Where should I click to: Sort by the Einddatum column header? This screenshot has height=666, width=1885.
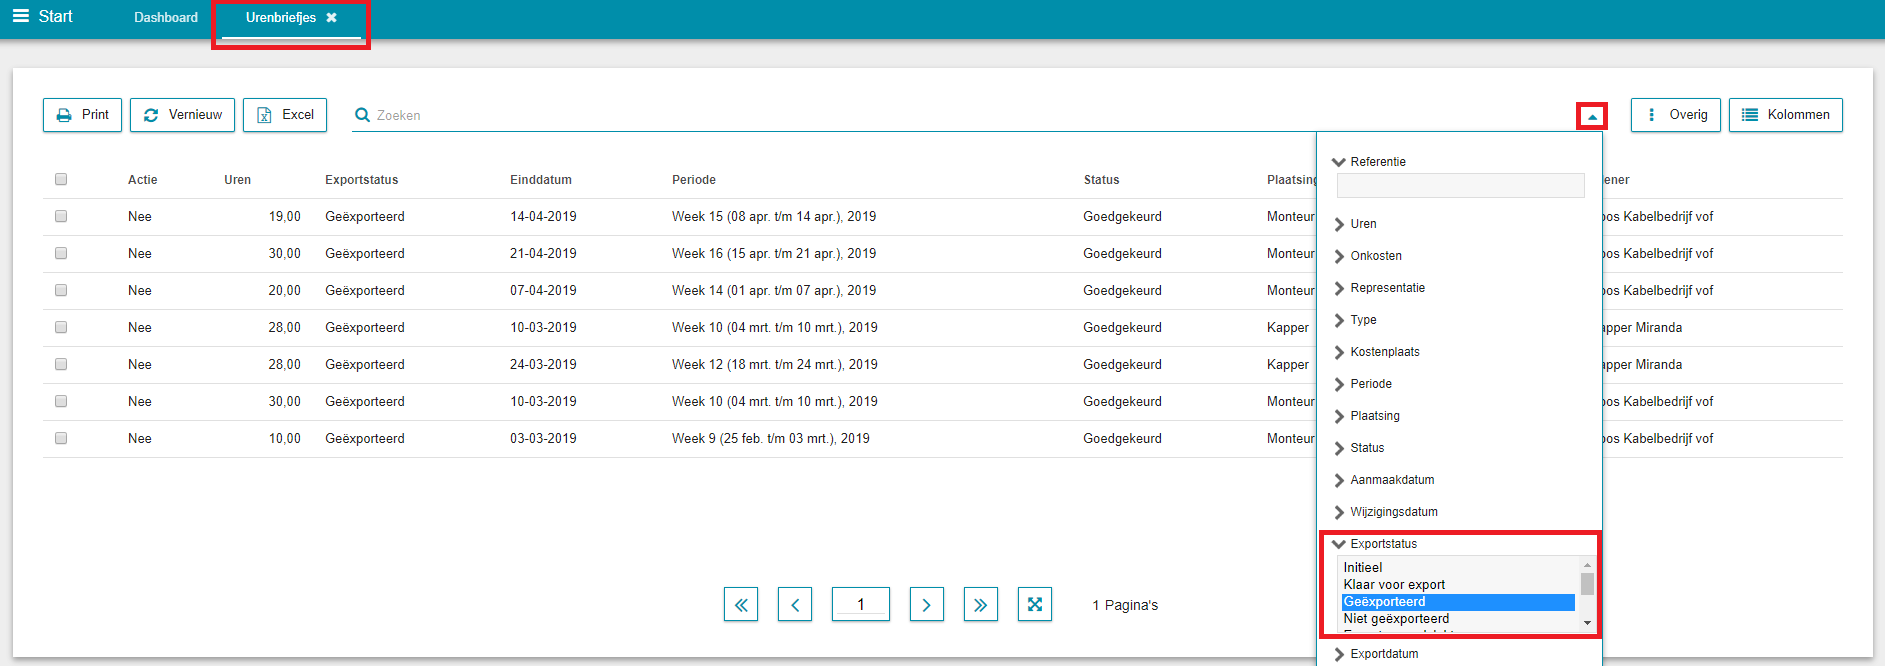point(541,180)
